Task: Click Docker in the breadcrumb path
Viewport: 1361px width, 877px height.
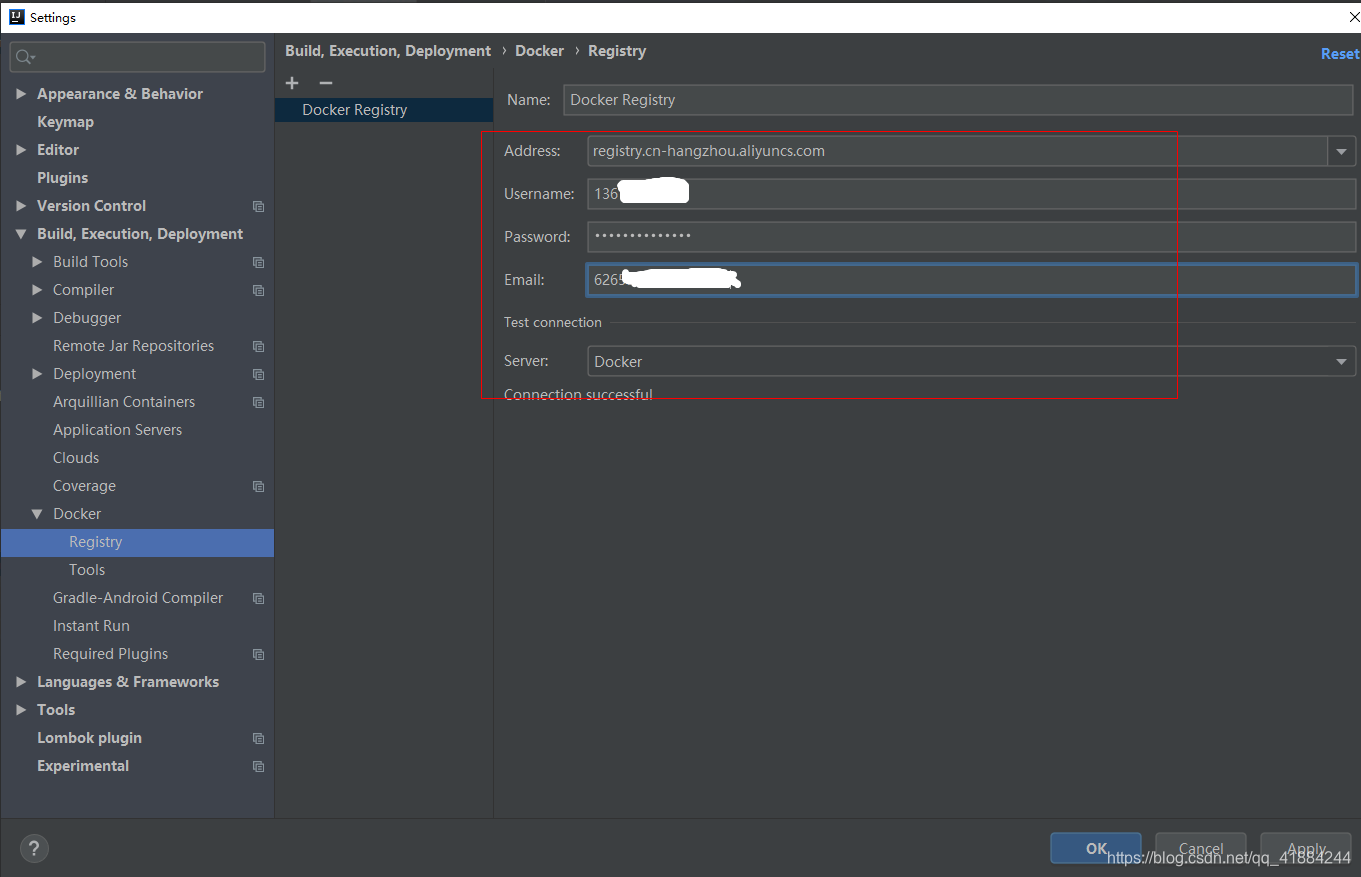Action: (x=540, y=51)
